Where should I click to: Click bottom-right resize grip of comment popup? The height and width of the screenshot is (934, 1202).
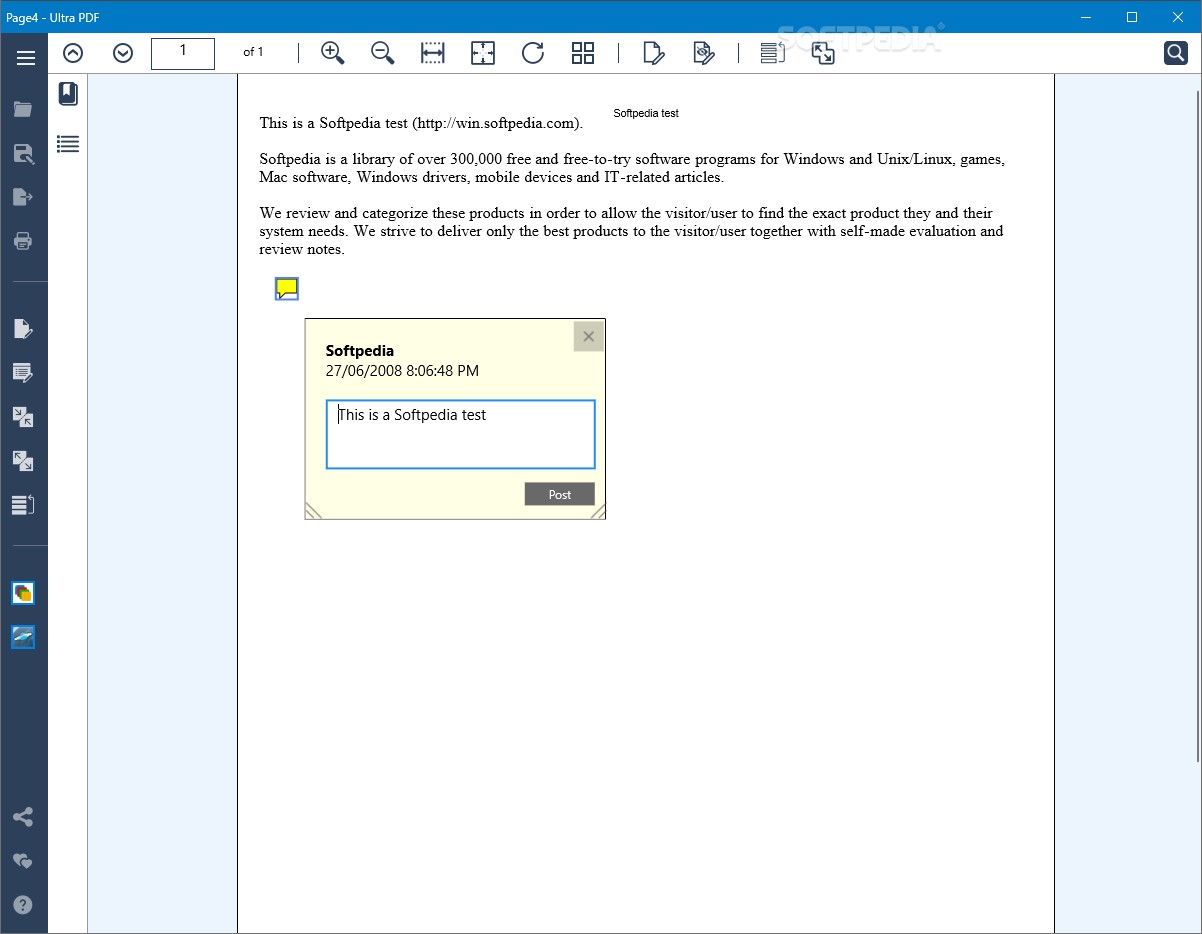click(597, 511)
